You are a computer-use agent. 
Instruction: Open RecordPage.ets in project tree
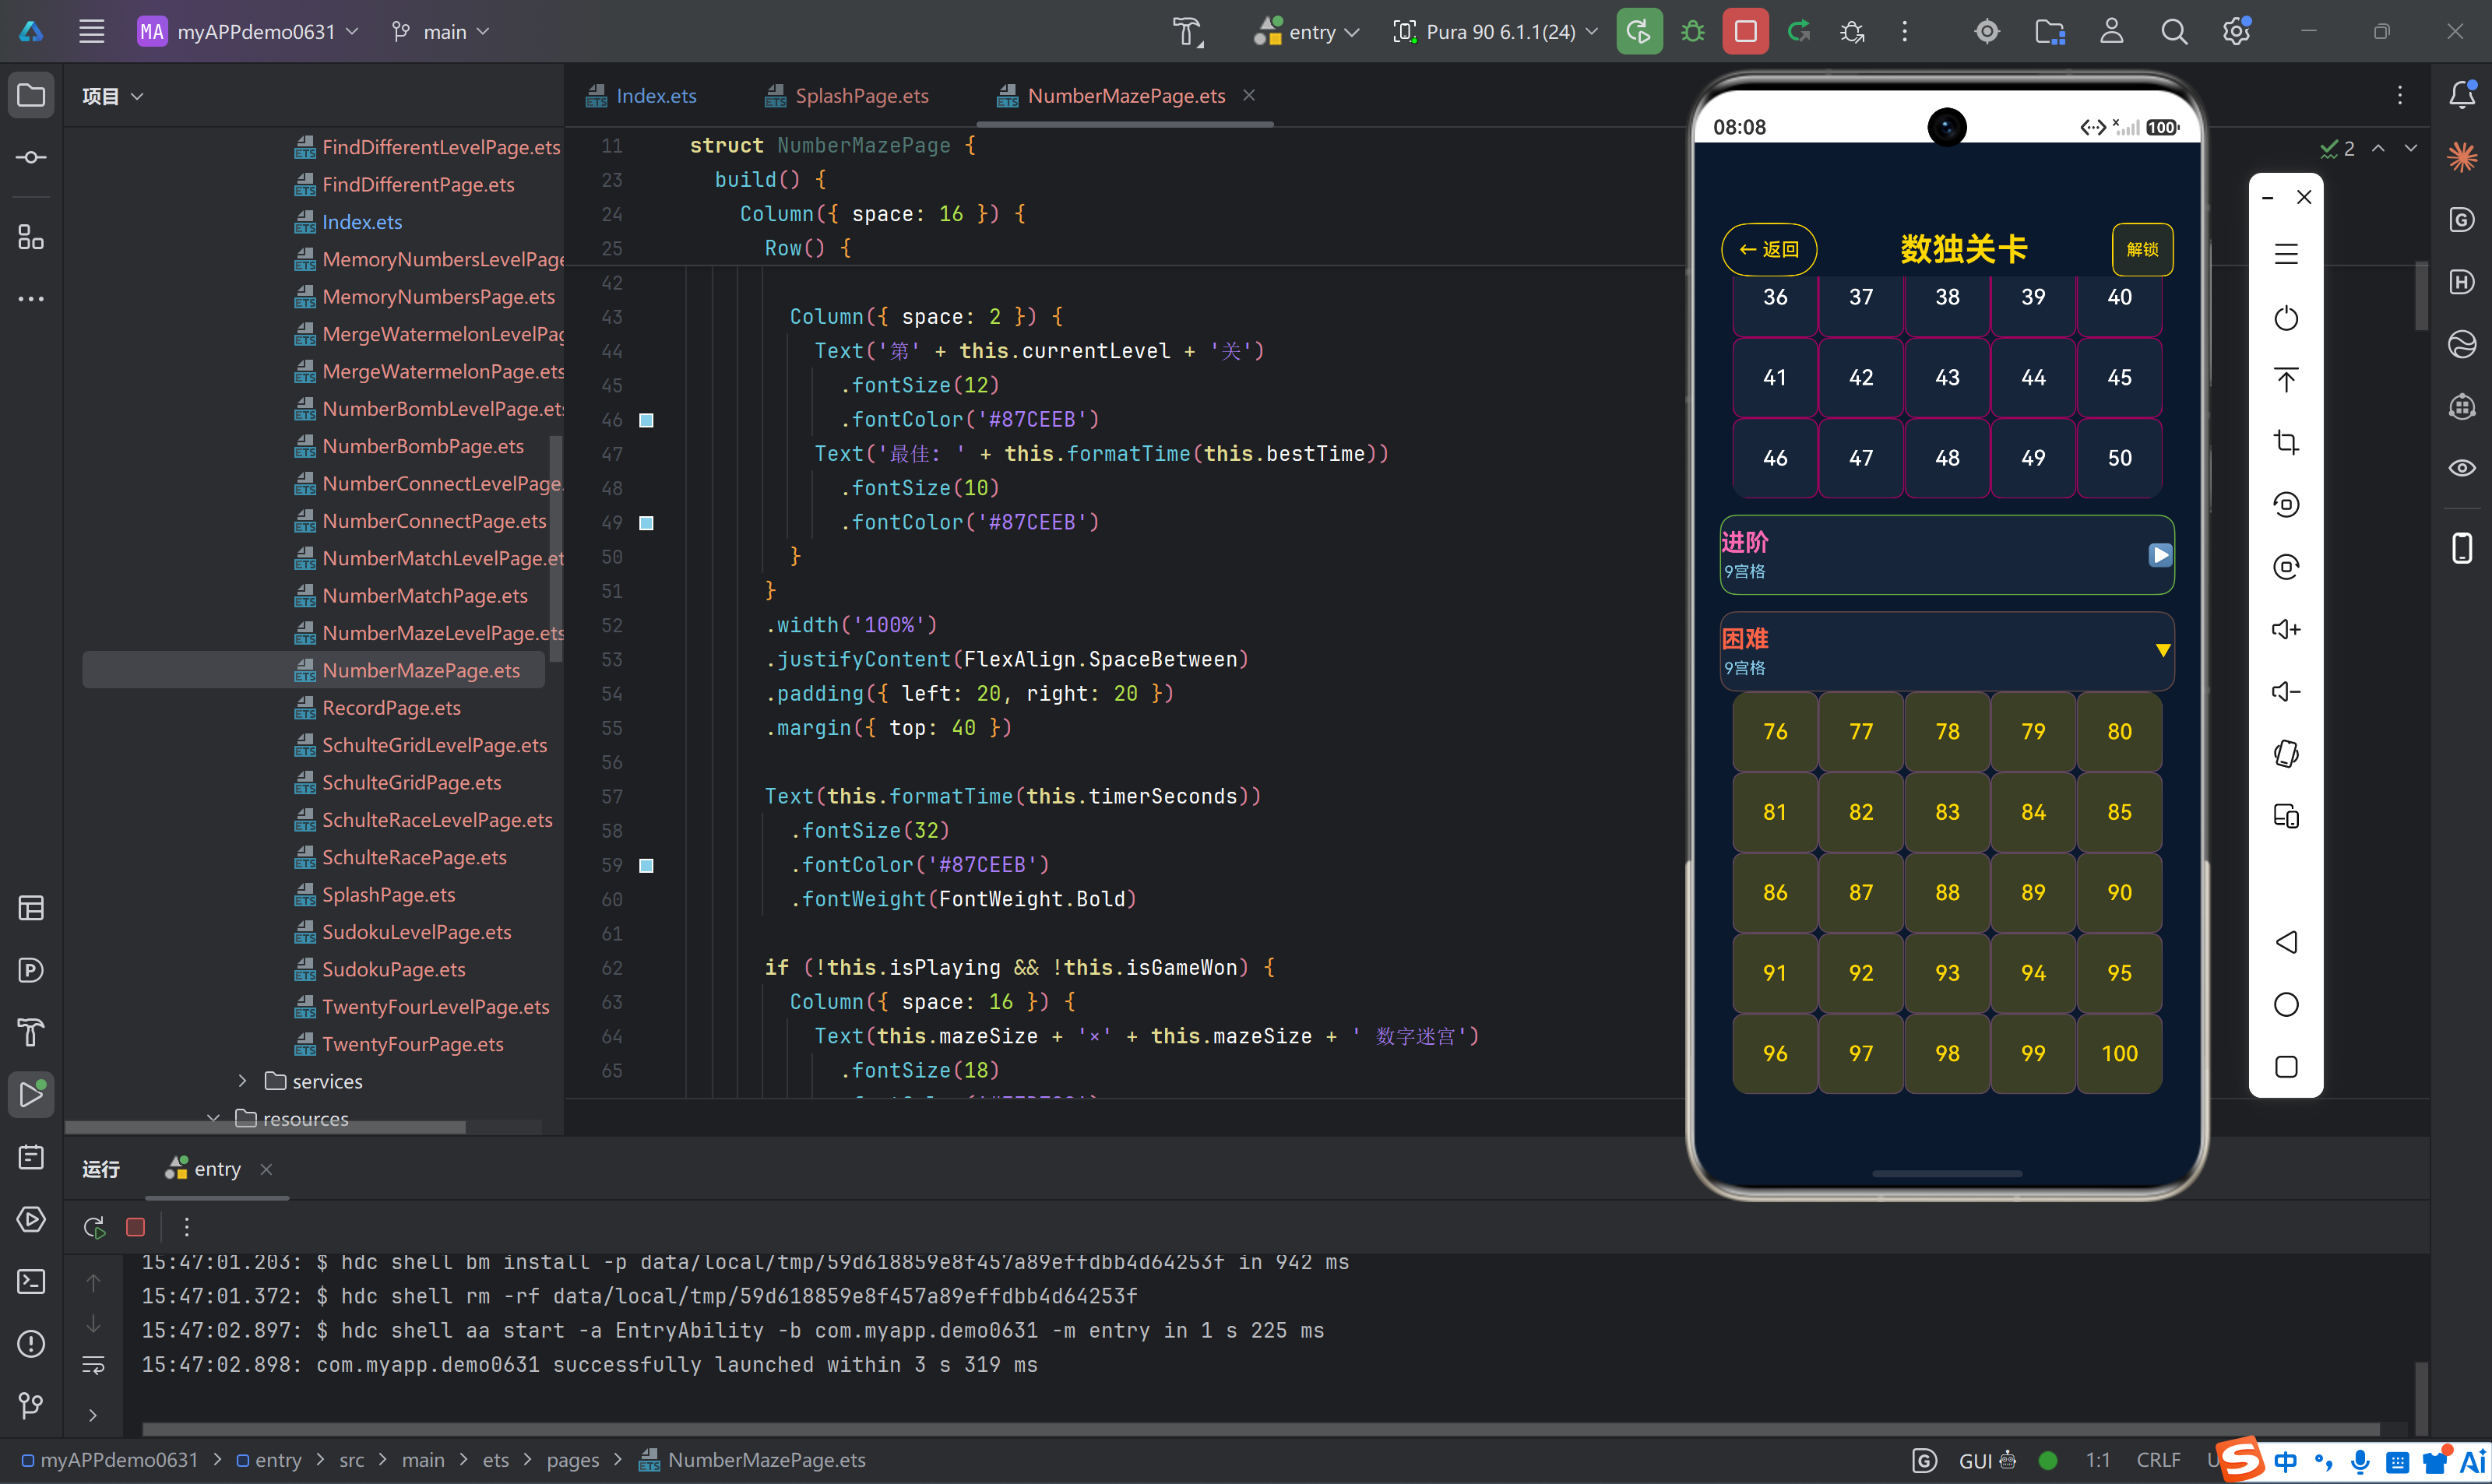[x=391, y=708]
